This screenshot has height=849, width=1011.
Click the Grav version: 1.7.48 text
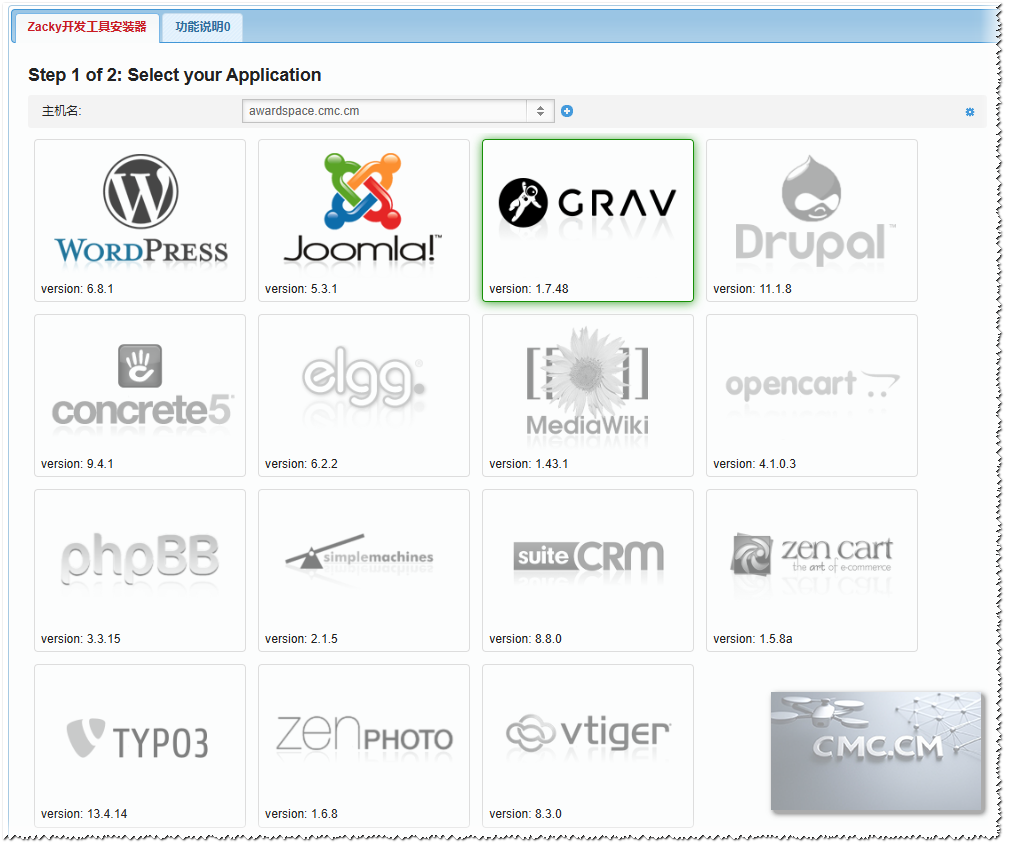coord(529,289)
